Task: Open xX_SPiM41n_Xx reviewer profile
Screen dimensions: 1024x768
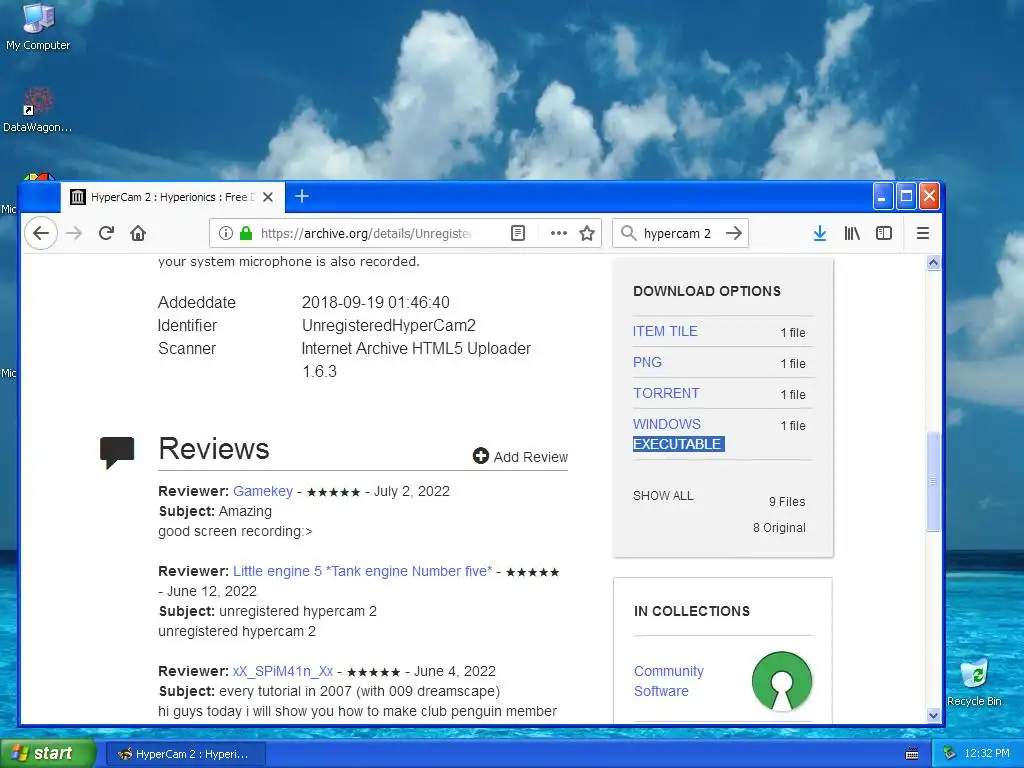Action: [x=283, y=671]
